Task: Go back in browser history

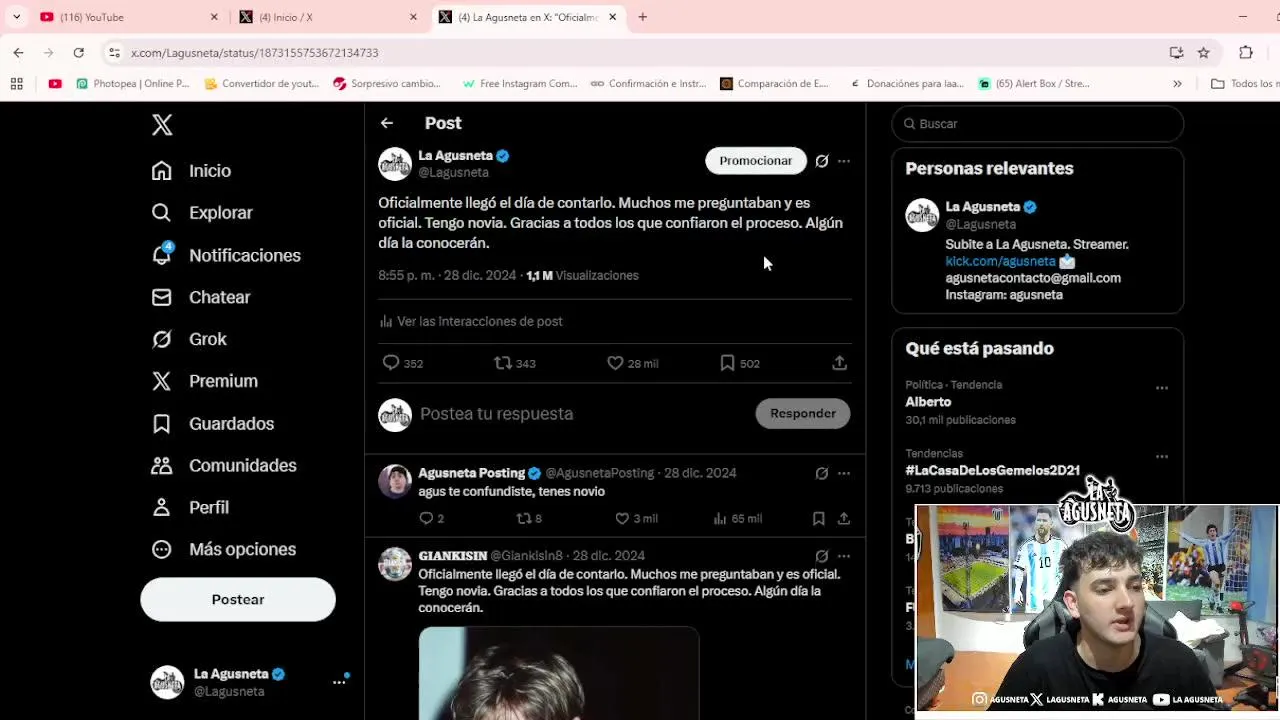Action: 18,52
